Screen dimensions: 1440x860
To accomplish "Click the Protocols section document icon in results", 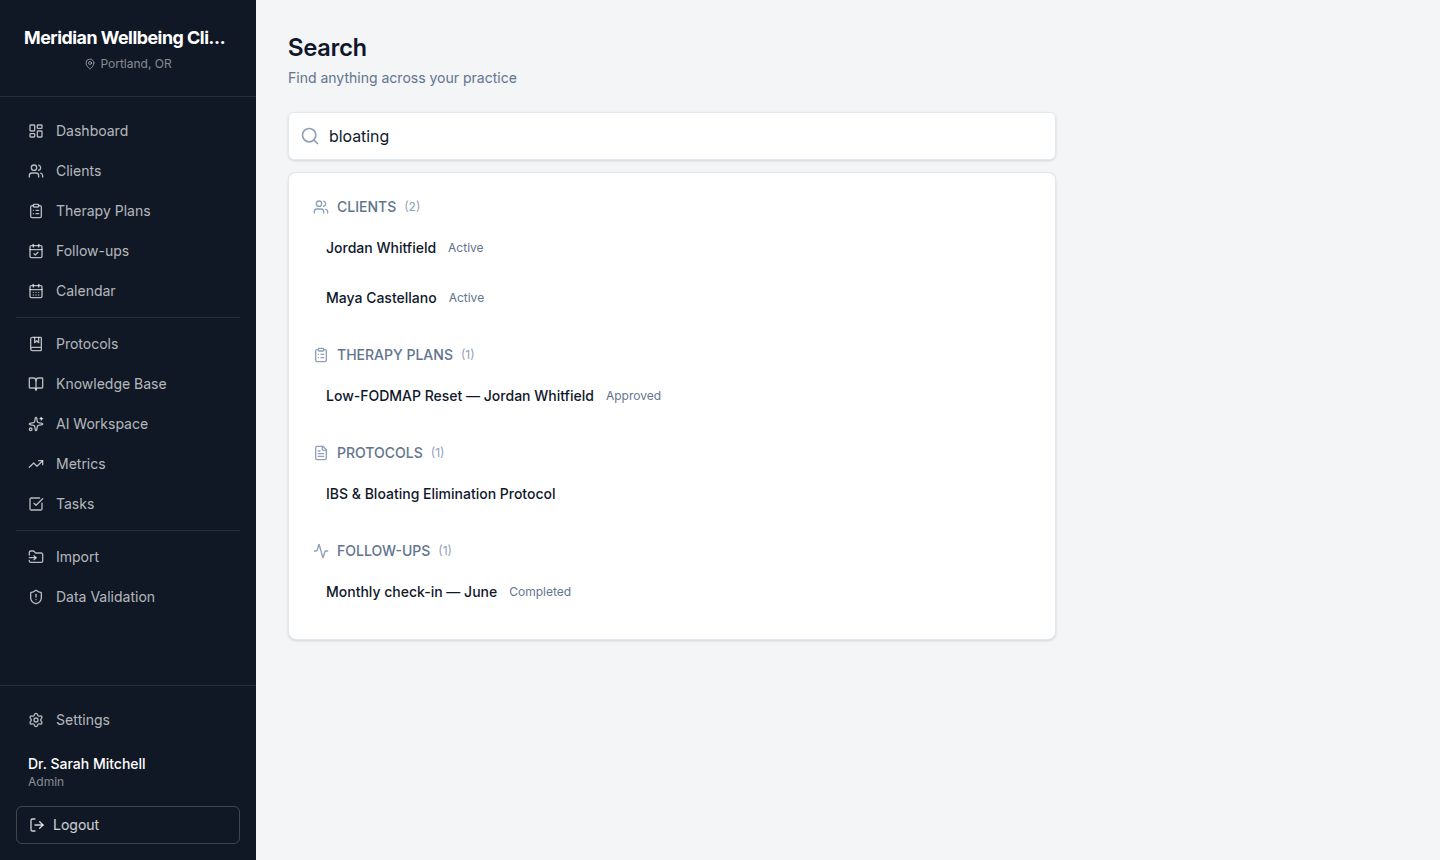I will click(x=321, y=453).
